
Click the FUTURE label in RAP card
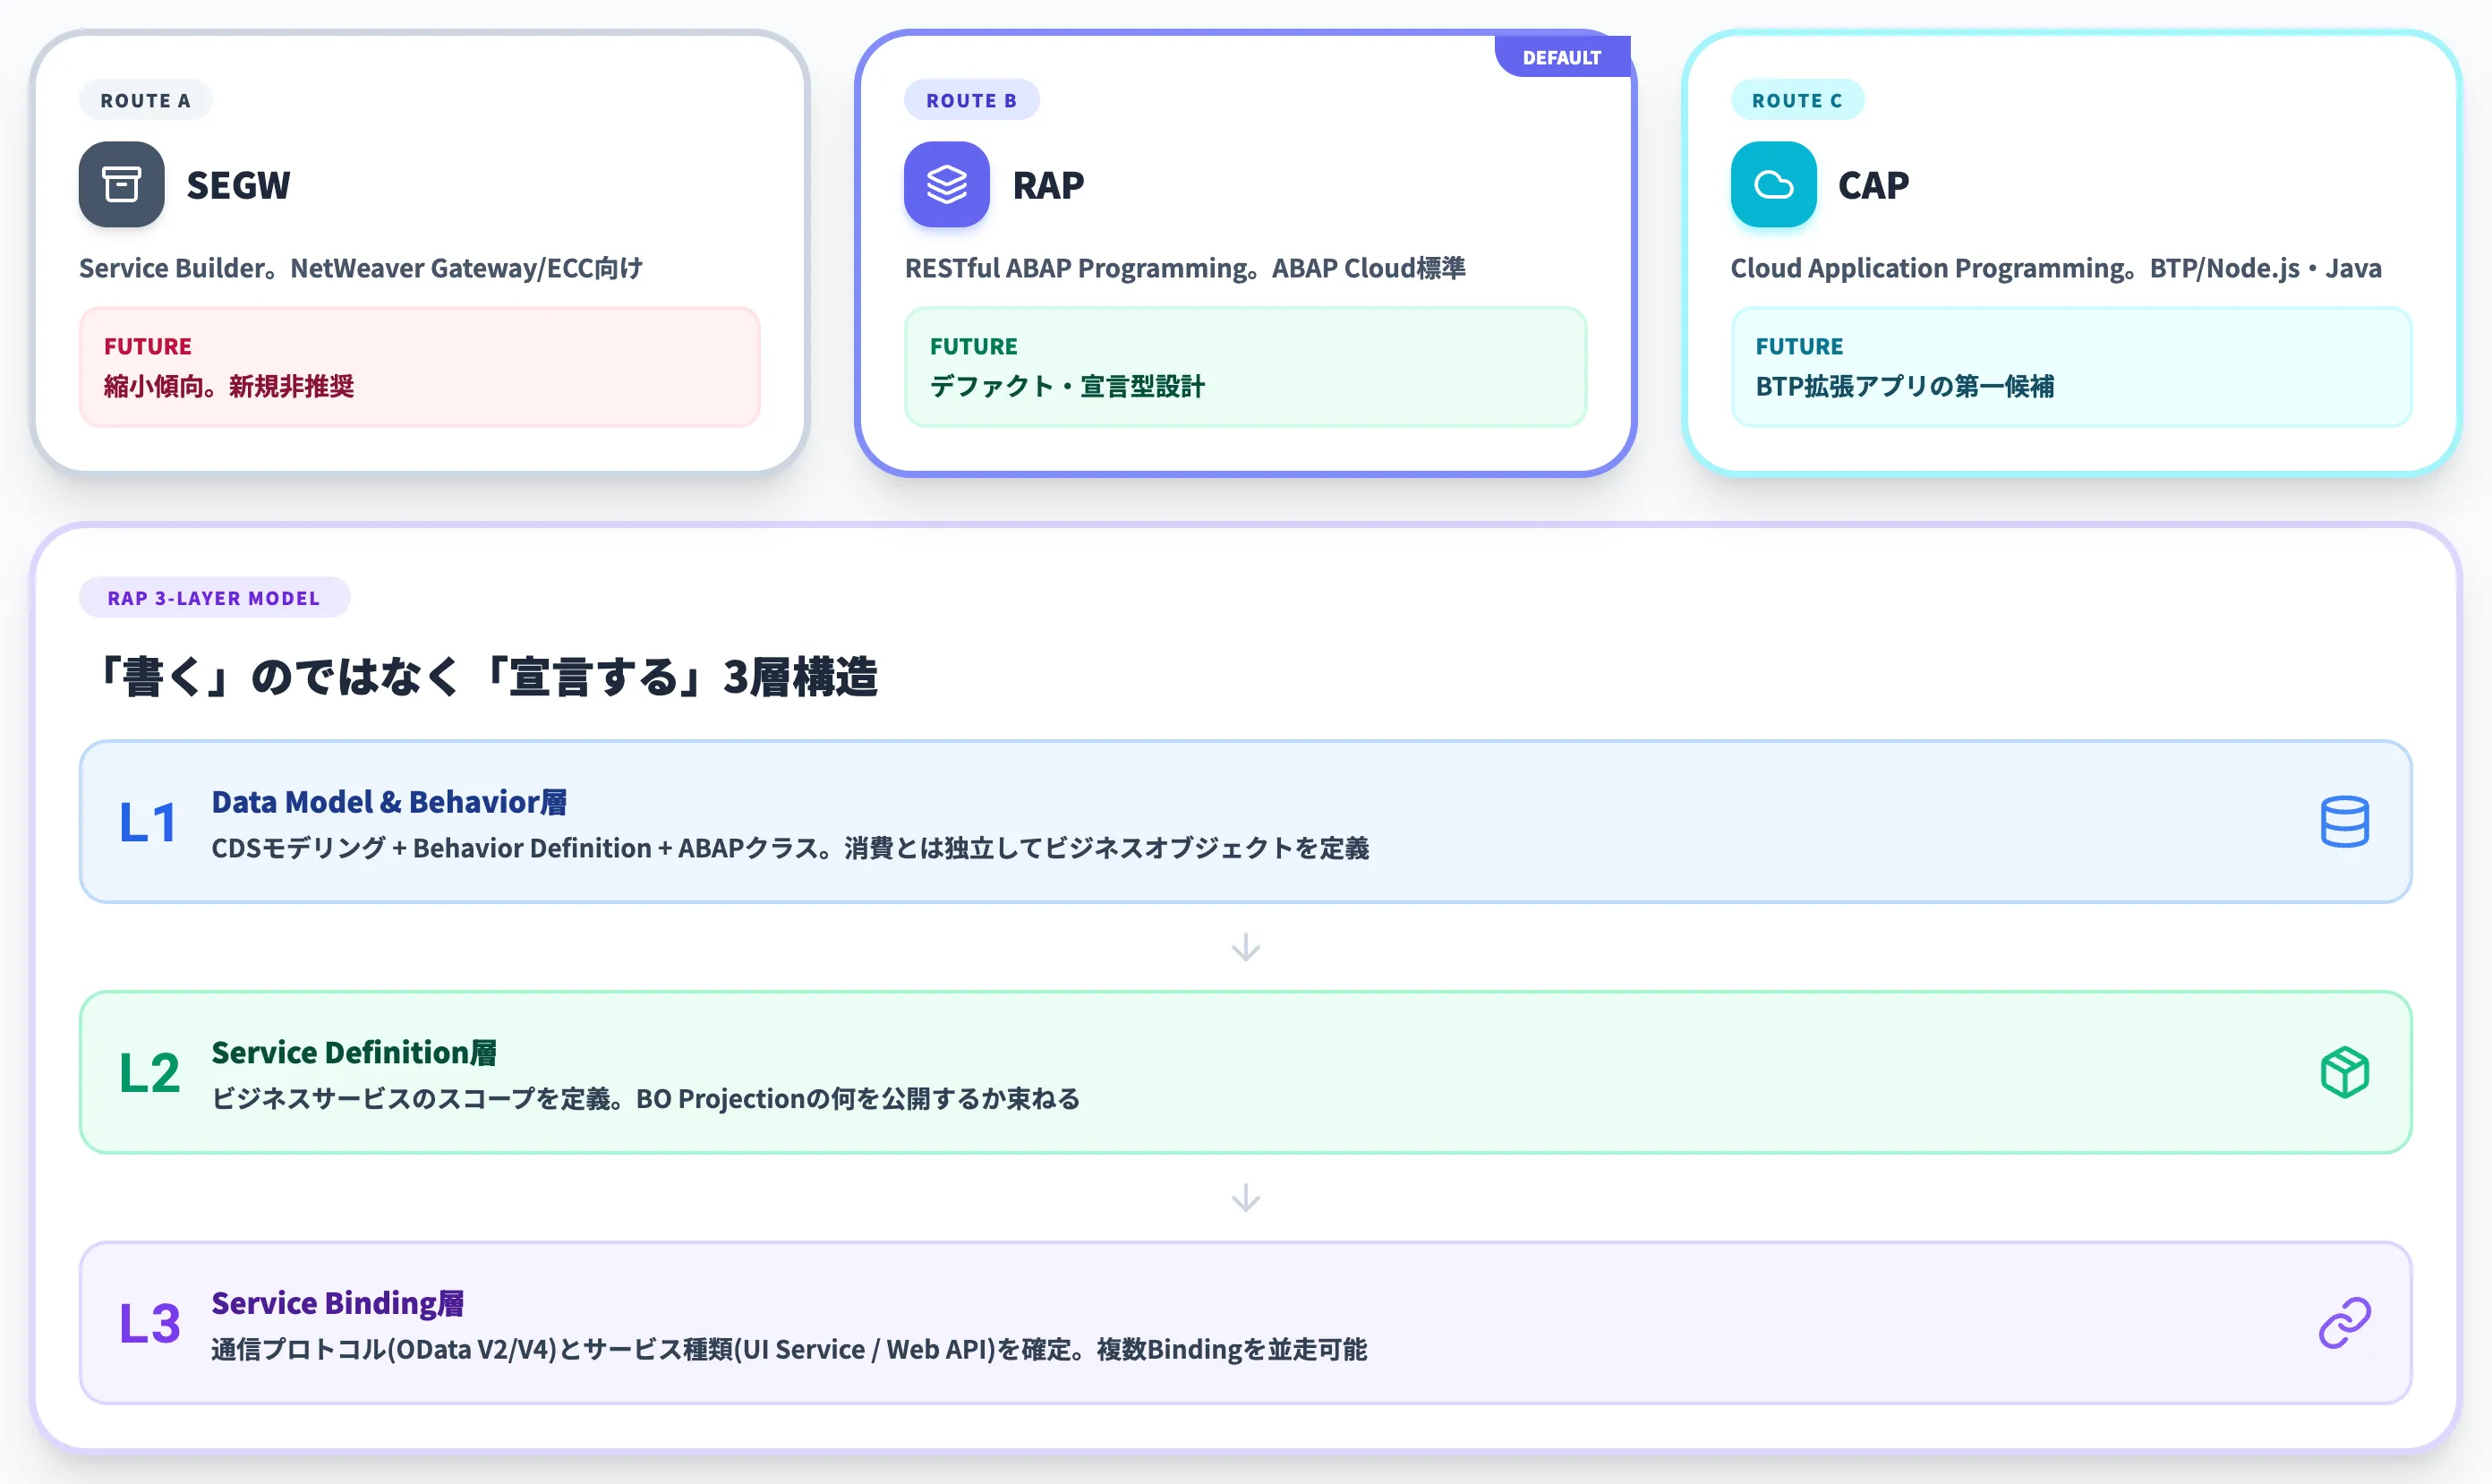coord(973,346)
